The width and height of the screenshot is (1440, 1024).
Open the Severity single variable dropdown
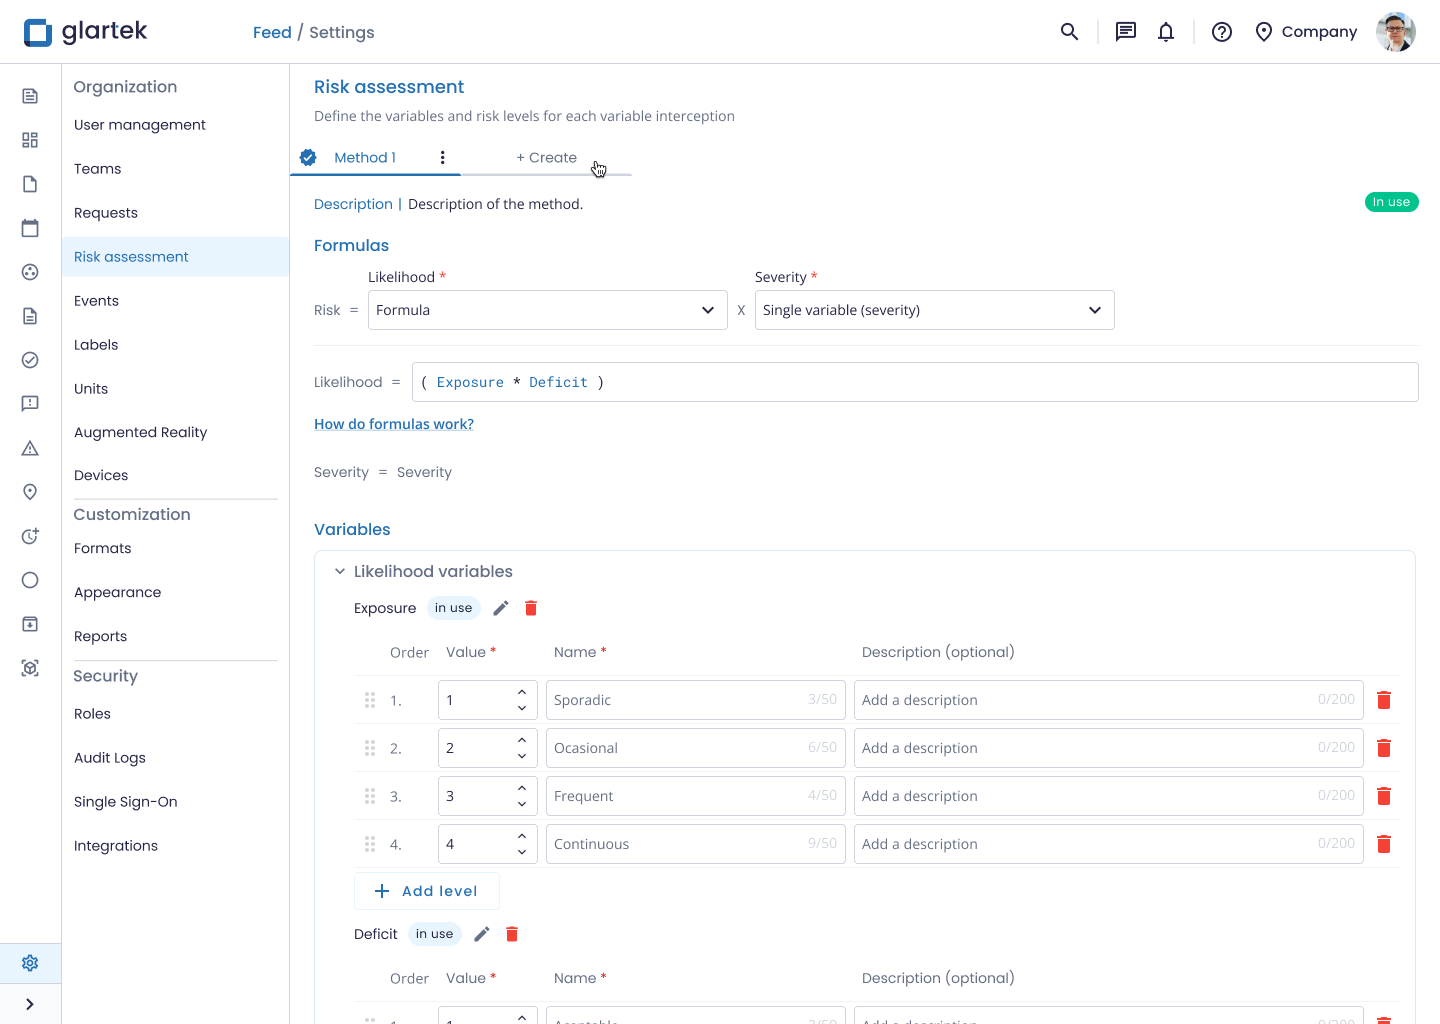[x=934, y=310]
